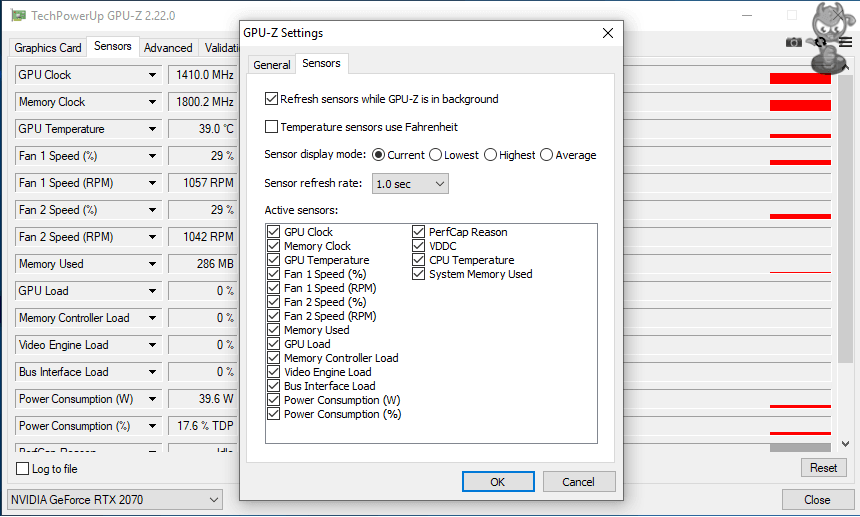Click the camera screenshot icon in GPU-Z

tap(794, 42)
